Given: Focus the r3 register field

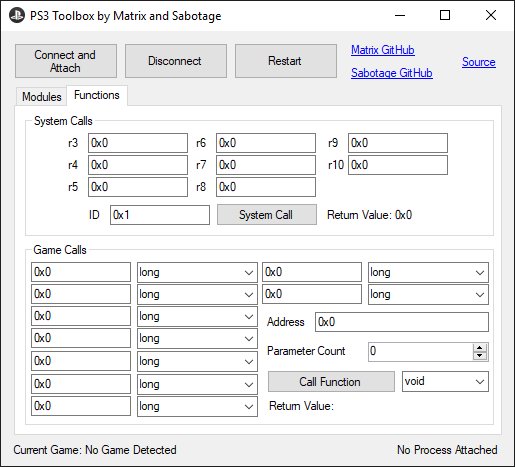Looking at the screenshot, I should point(138,143).
